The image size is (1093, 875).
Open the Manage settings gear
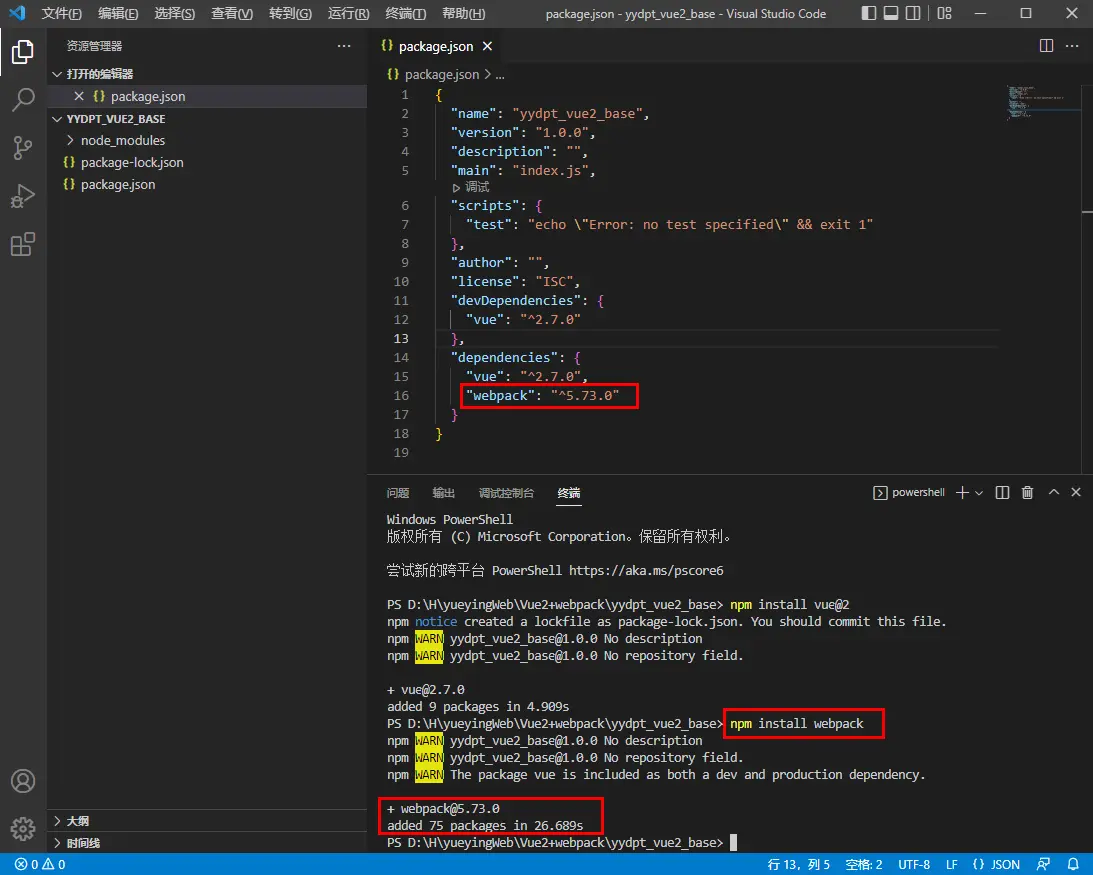coord(23,829)
